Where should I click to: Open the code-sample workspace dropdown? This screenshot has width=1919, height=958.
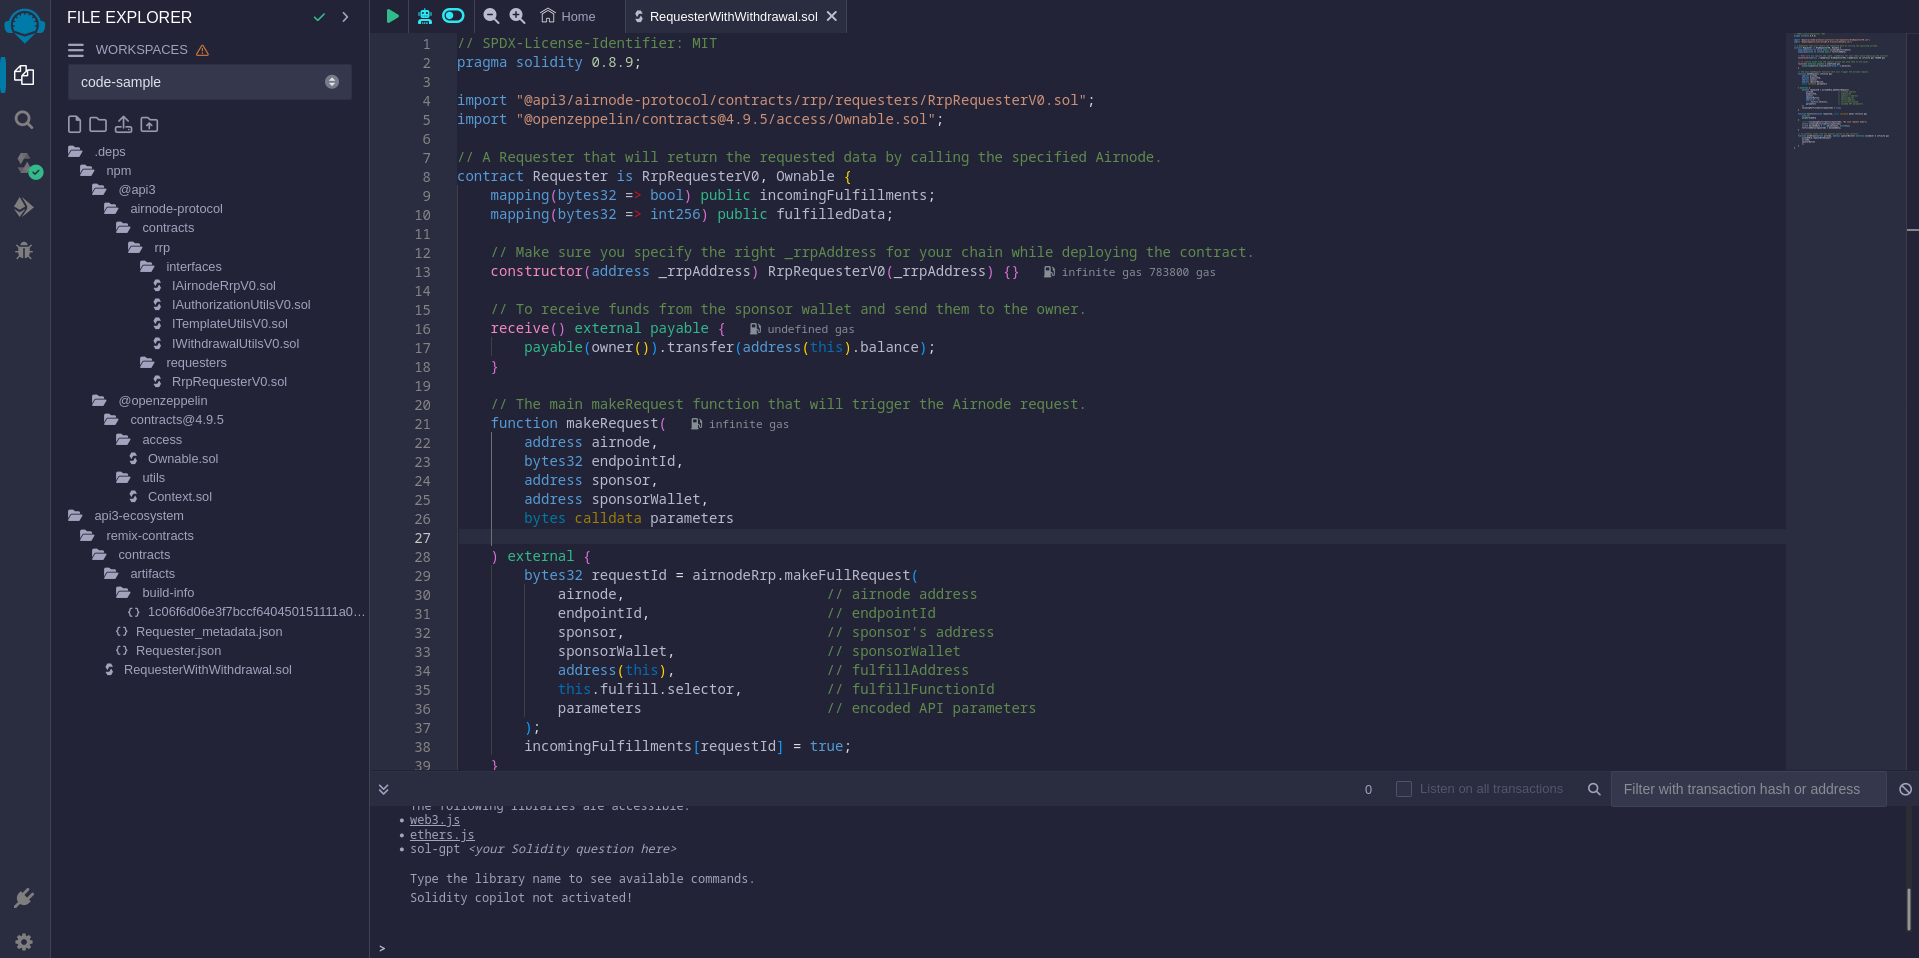click(331, 82)
